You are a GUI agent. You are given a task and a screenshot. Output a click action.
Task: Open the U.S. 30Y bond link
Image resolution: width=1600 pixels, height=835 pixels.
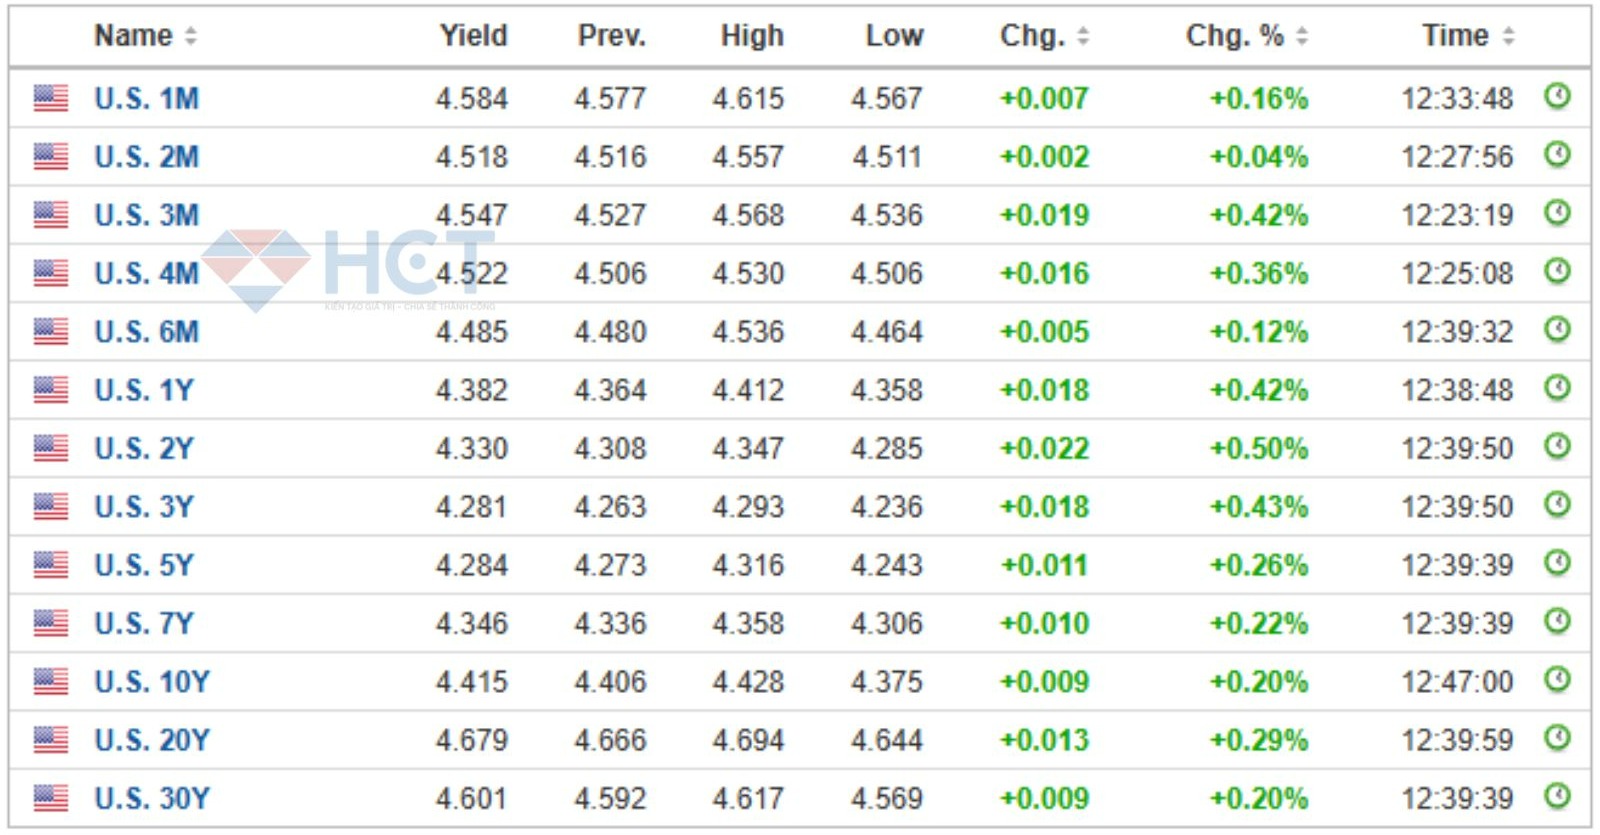(151, 799)
